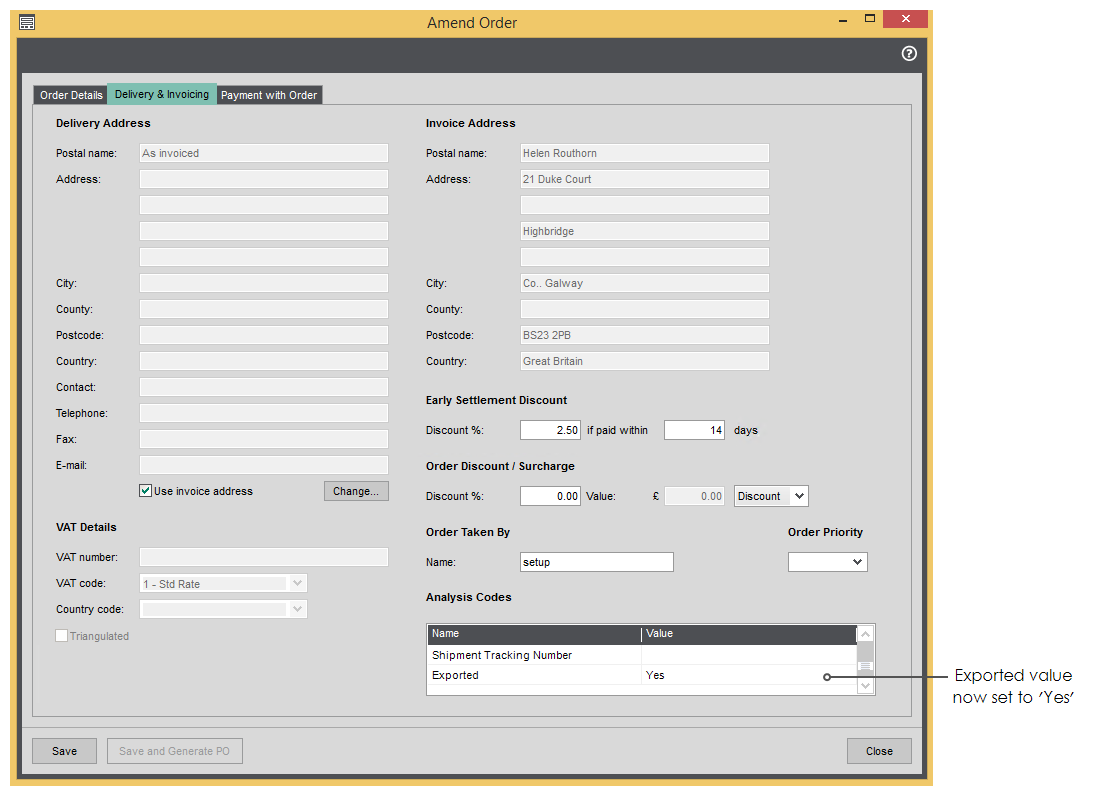Click the Amend Order window system icon
The image size is (1094, 796).
(x=27, y=22)
